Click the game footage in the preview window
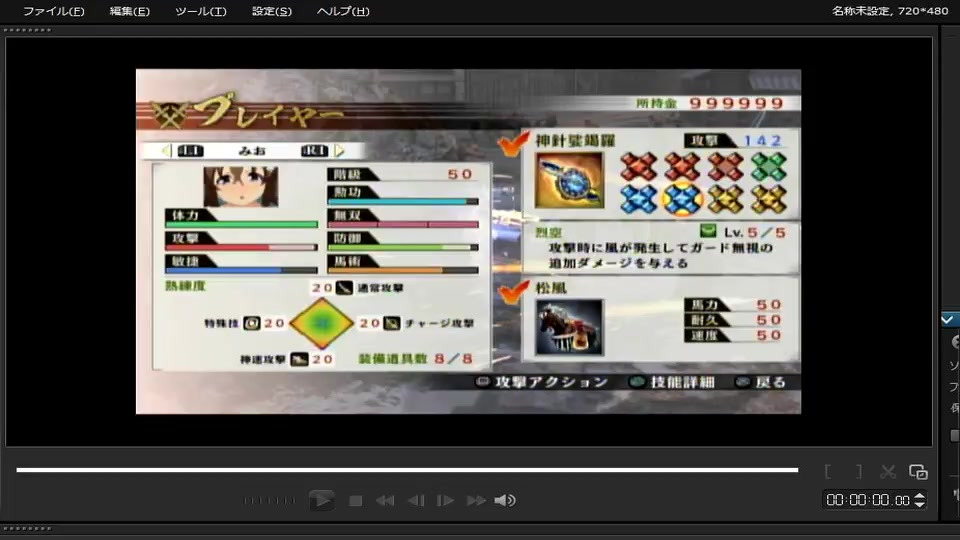The width and height of the screenshot is (960, 540). click(468, 242)
